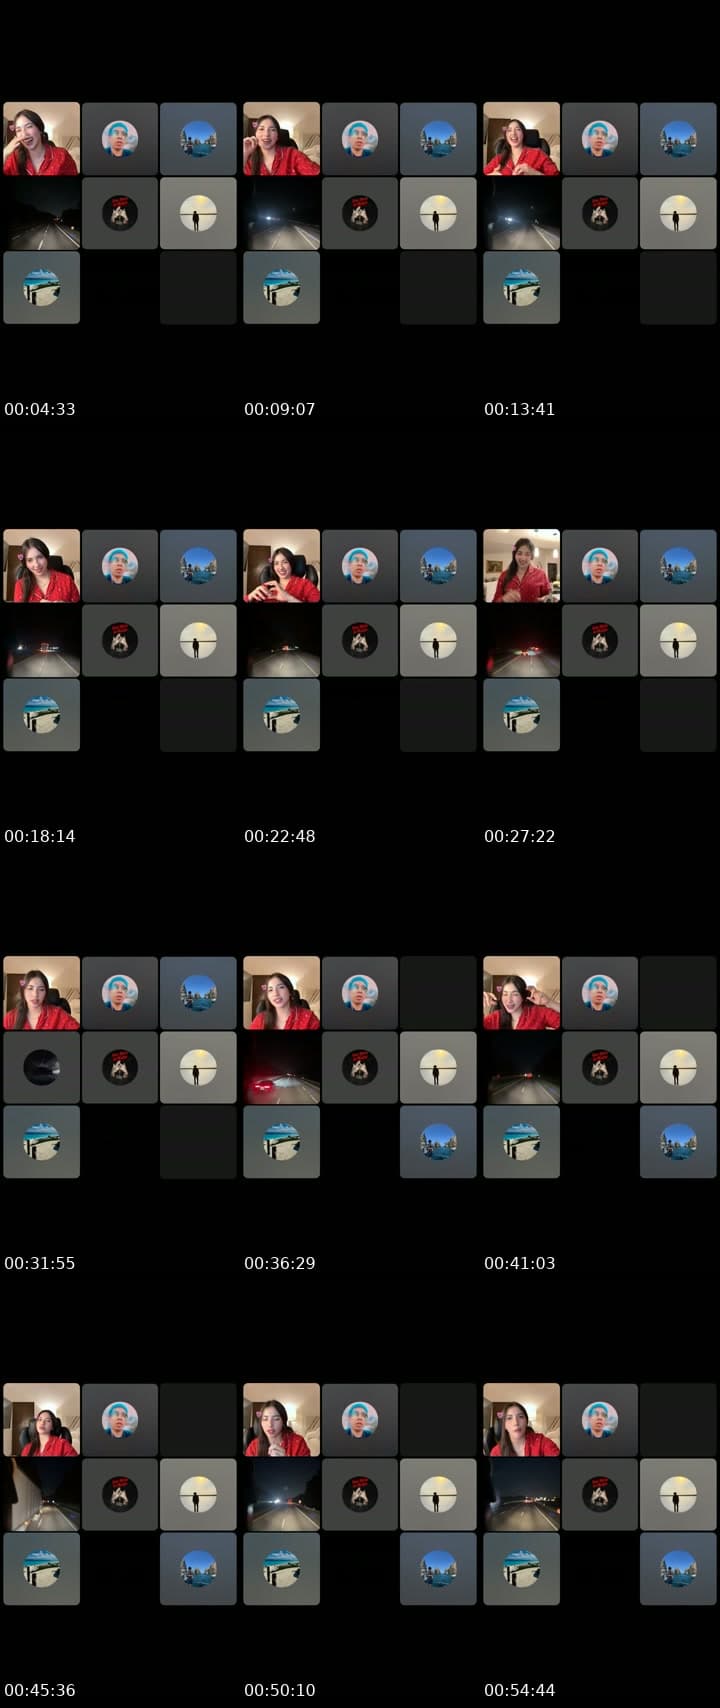Click the 00:41:03 timestamp label
This screenshot has height=1708, width=720.
coord(520,1263)
